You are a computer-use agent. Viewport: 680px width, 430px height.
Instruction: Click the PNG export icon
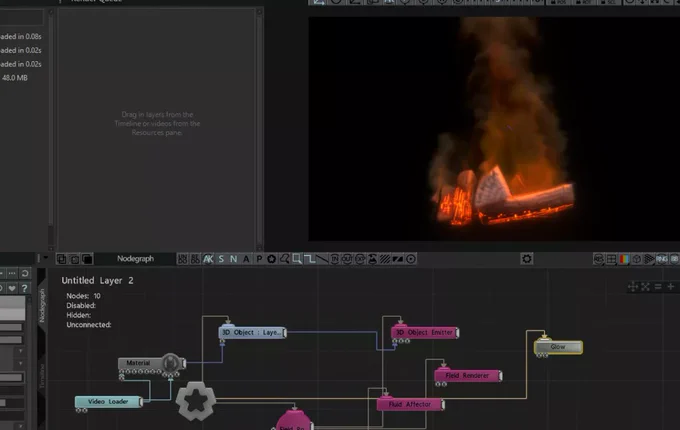point(662,259)
